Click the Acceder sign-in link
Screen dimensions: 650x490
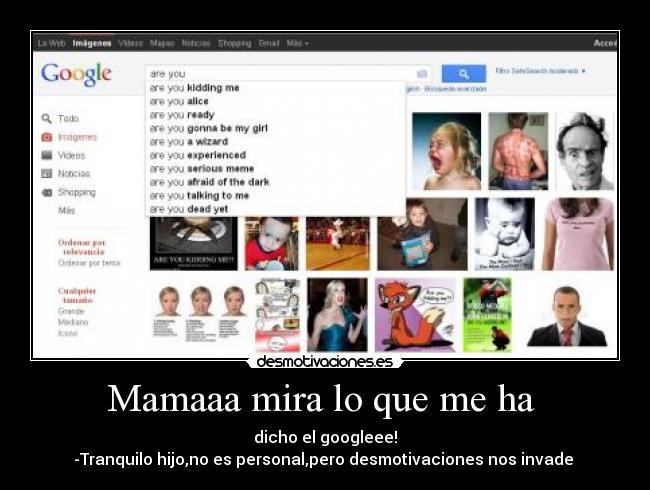(x=605, y=43)
